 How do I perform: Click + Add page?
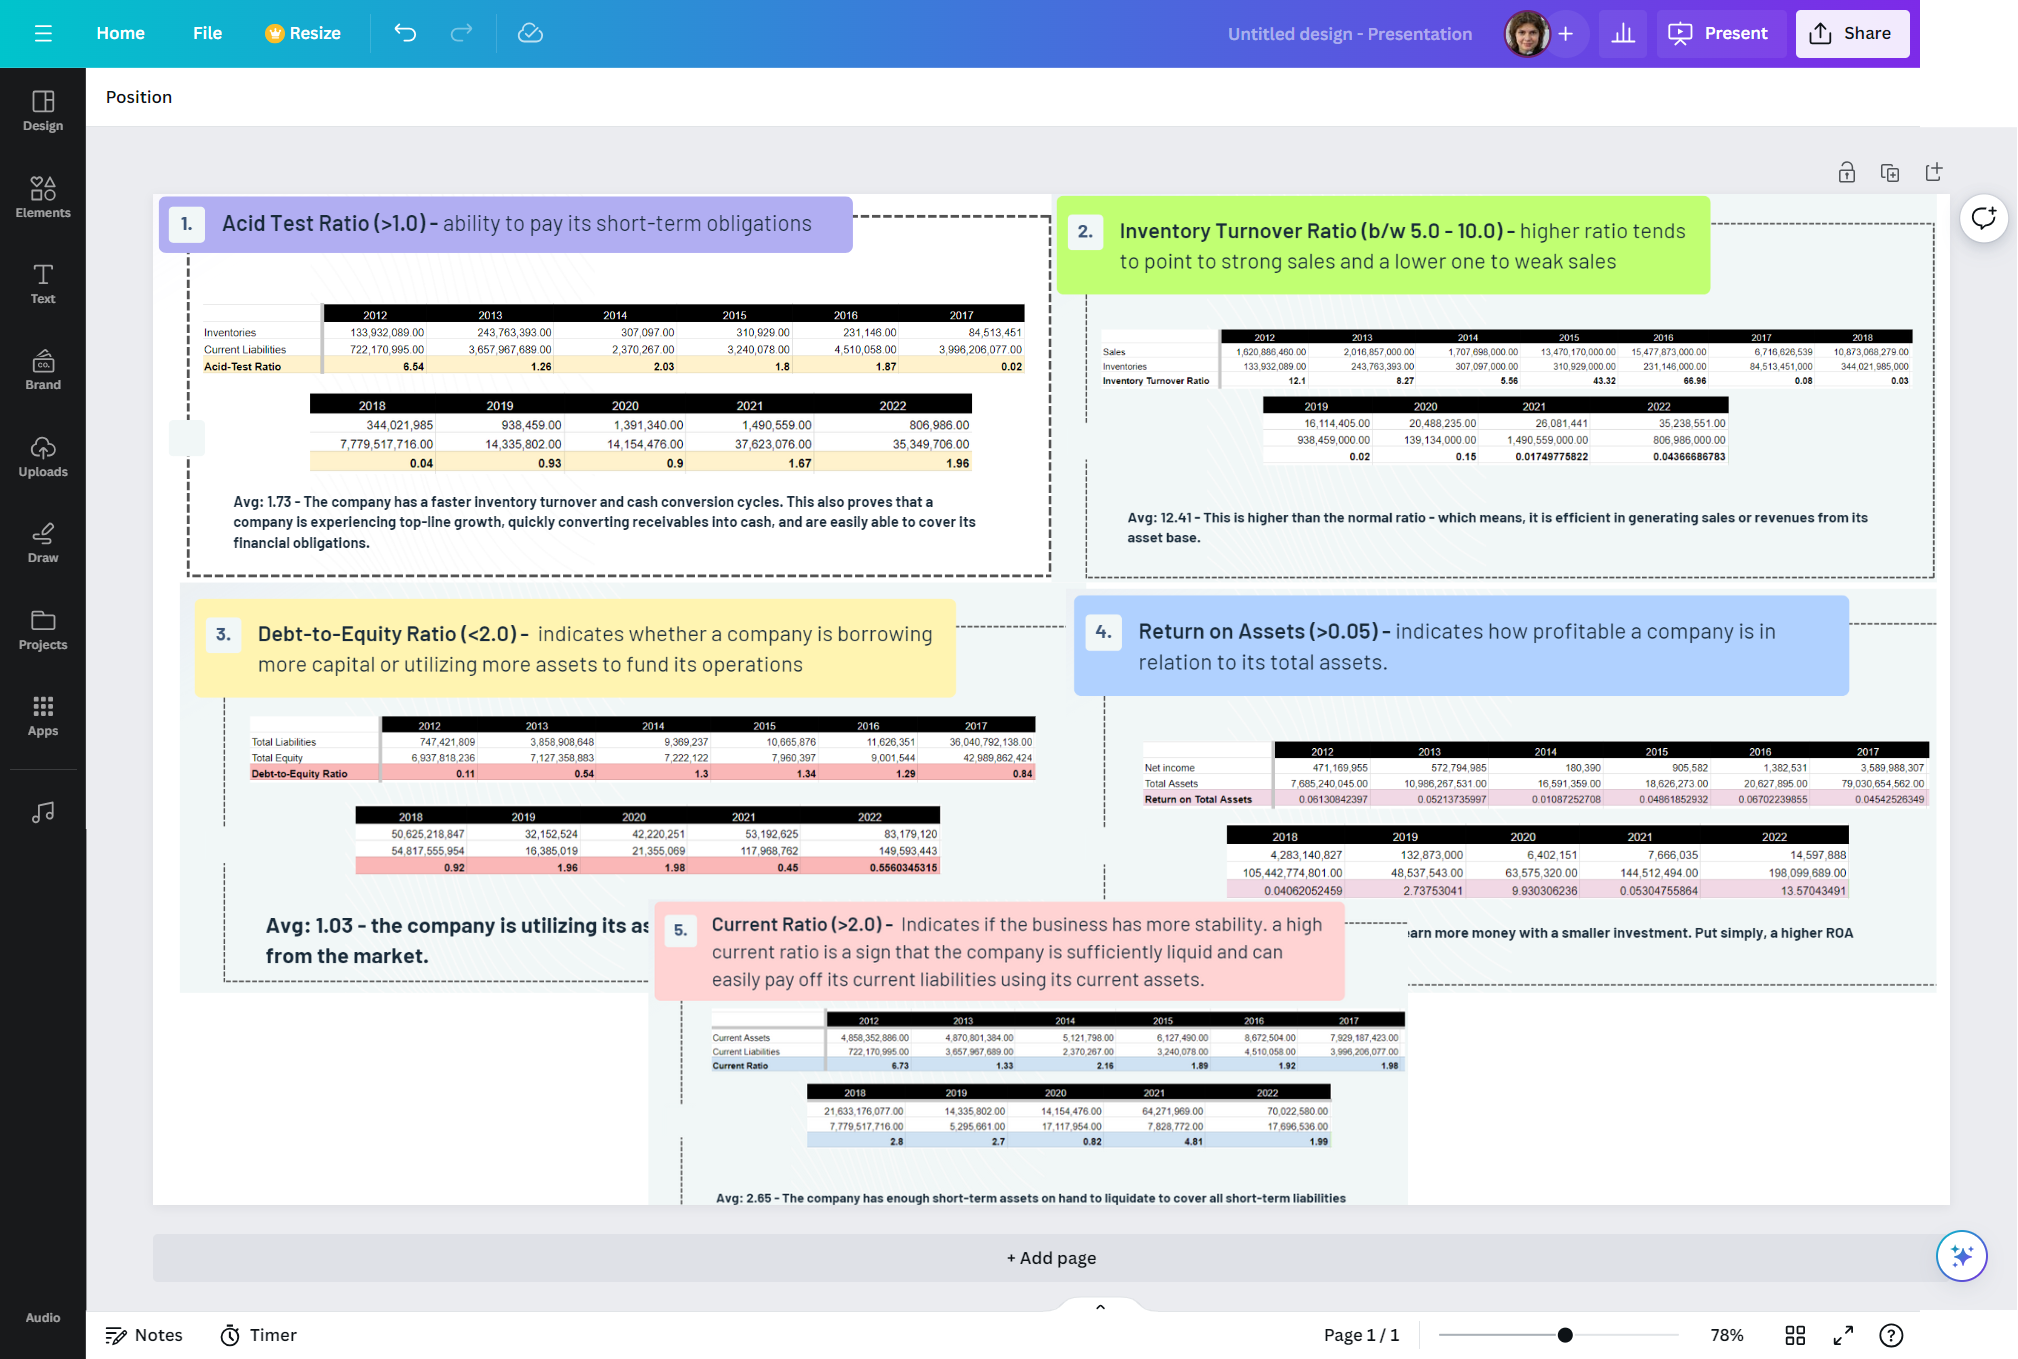[x=1050, y=1258]
